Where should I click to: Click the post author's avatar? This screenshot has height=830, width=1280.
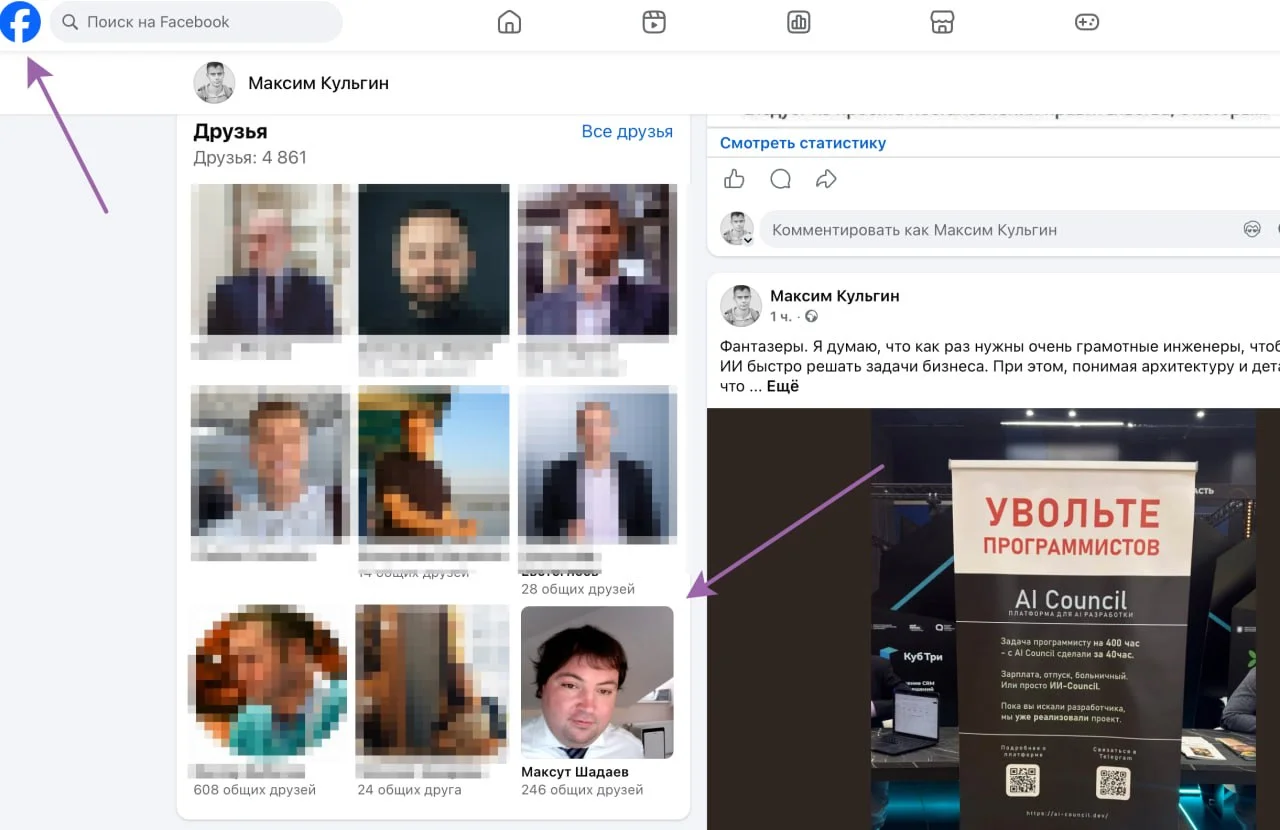pos(741,306)
